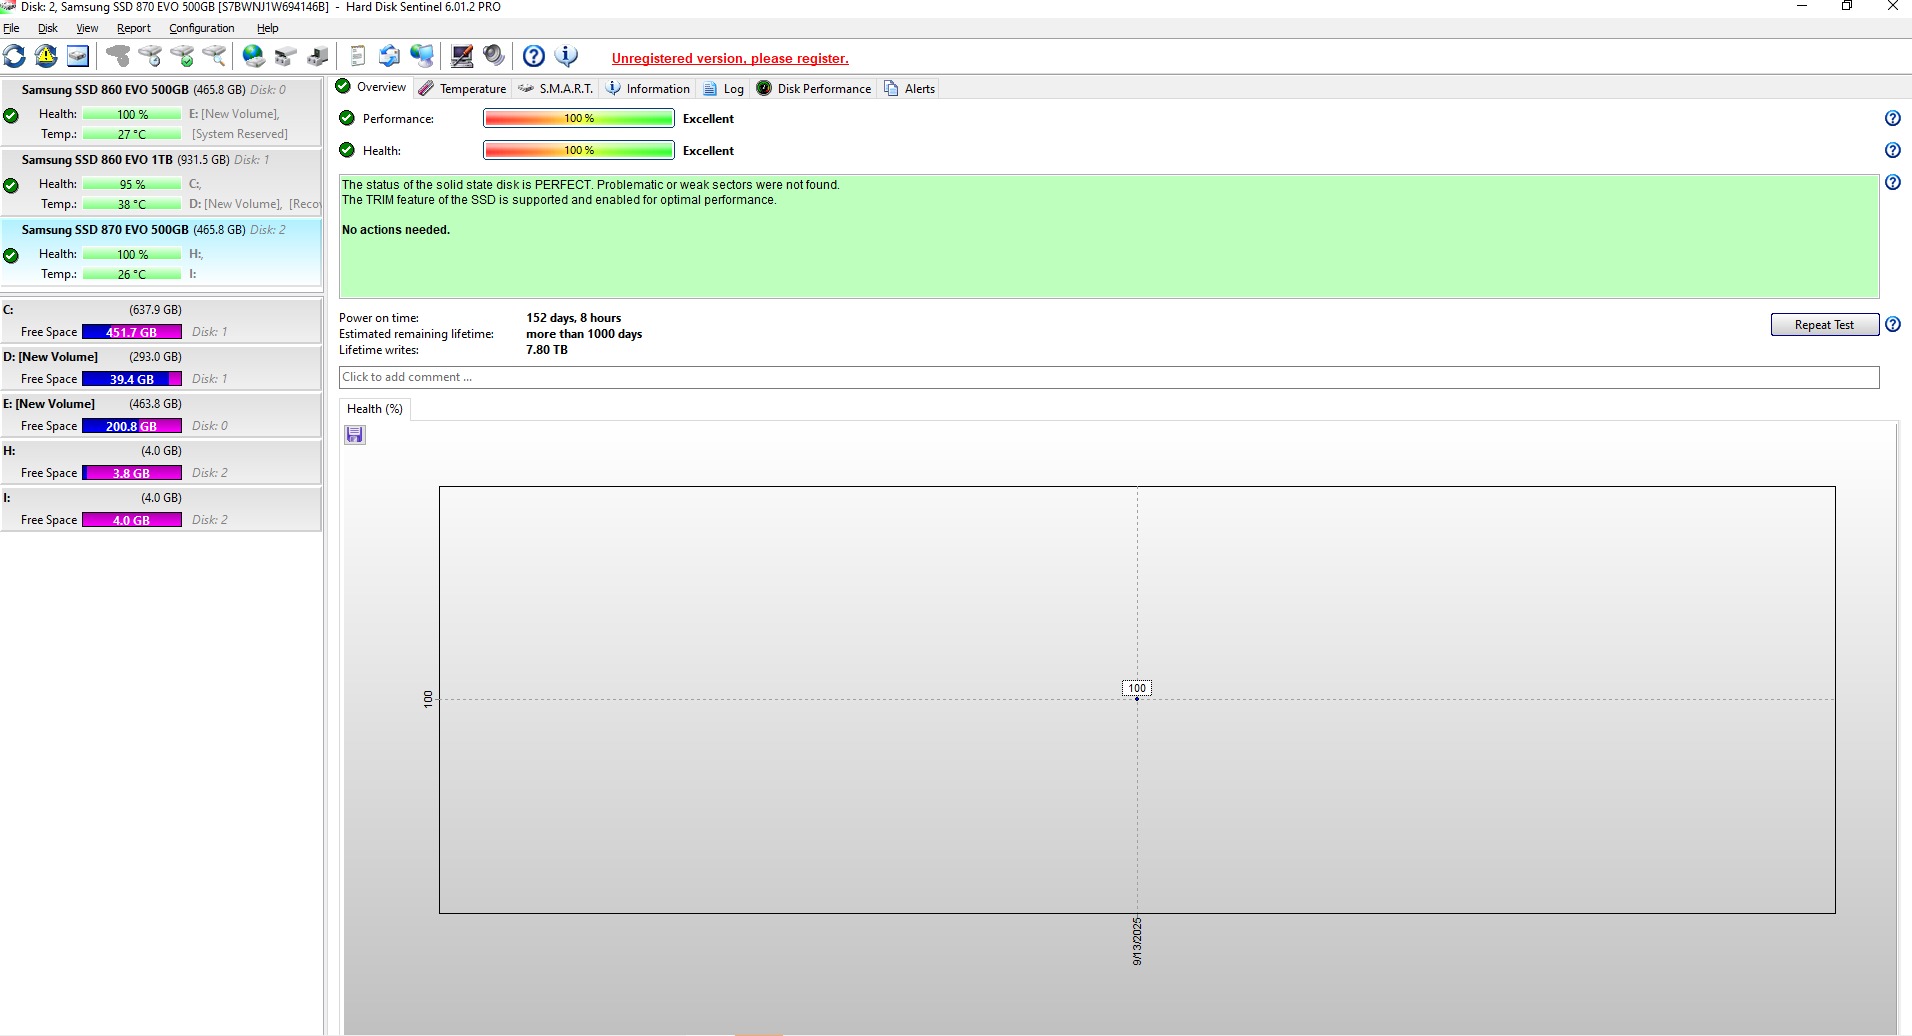Click the globe and monitor toolbar icon
This screenshot has width=1912, height=1036.
pos(422,56)
